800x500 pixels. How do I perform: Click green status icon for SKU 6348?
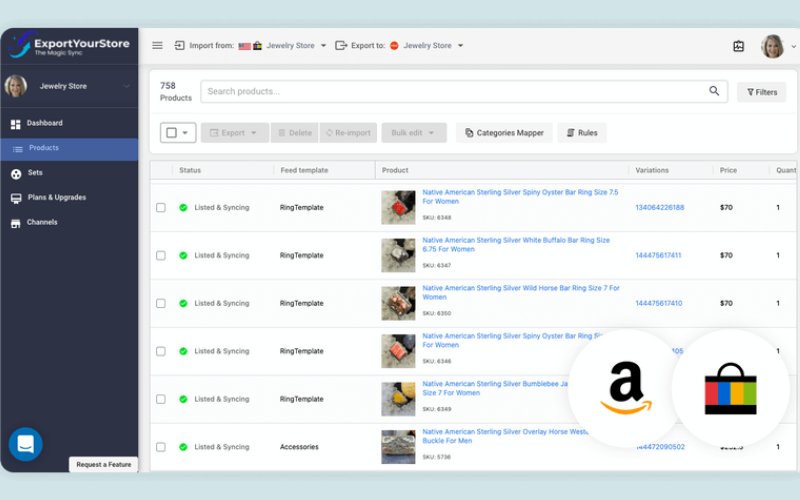tap(183, 208)
